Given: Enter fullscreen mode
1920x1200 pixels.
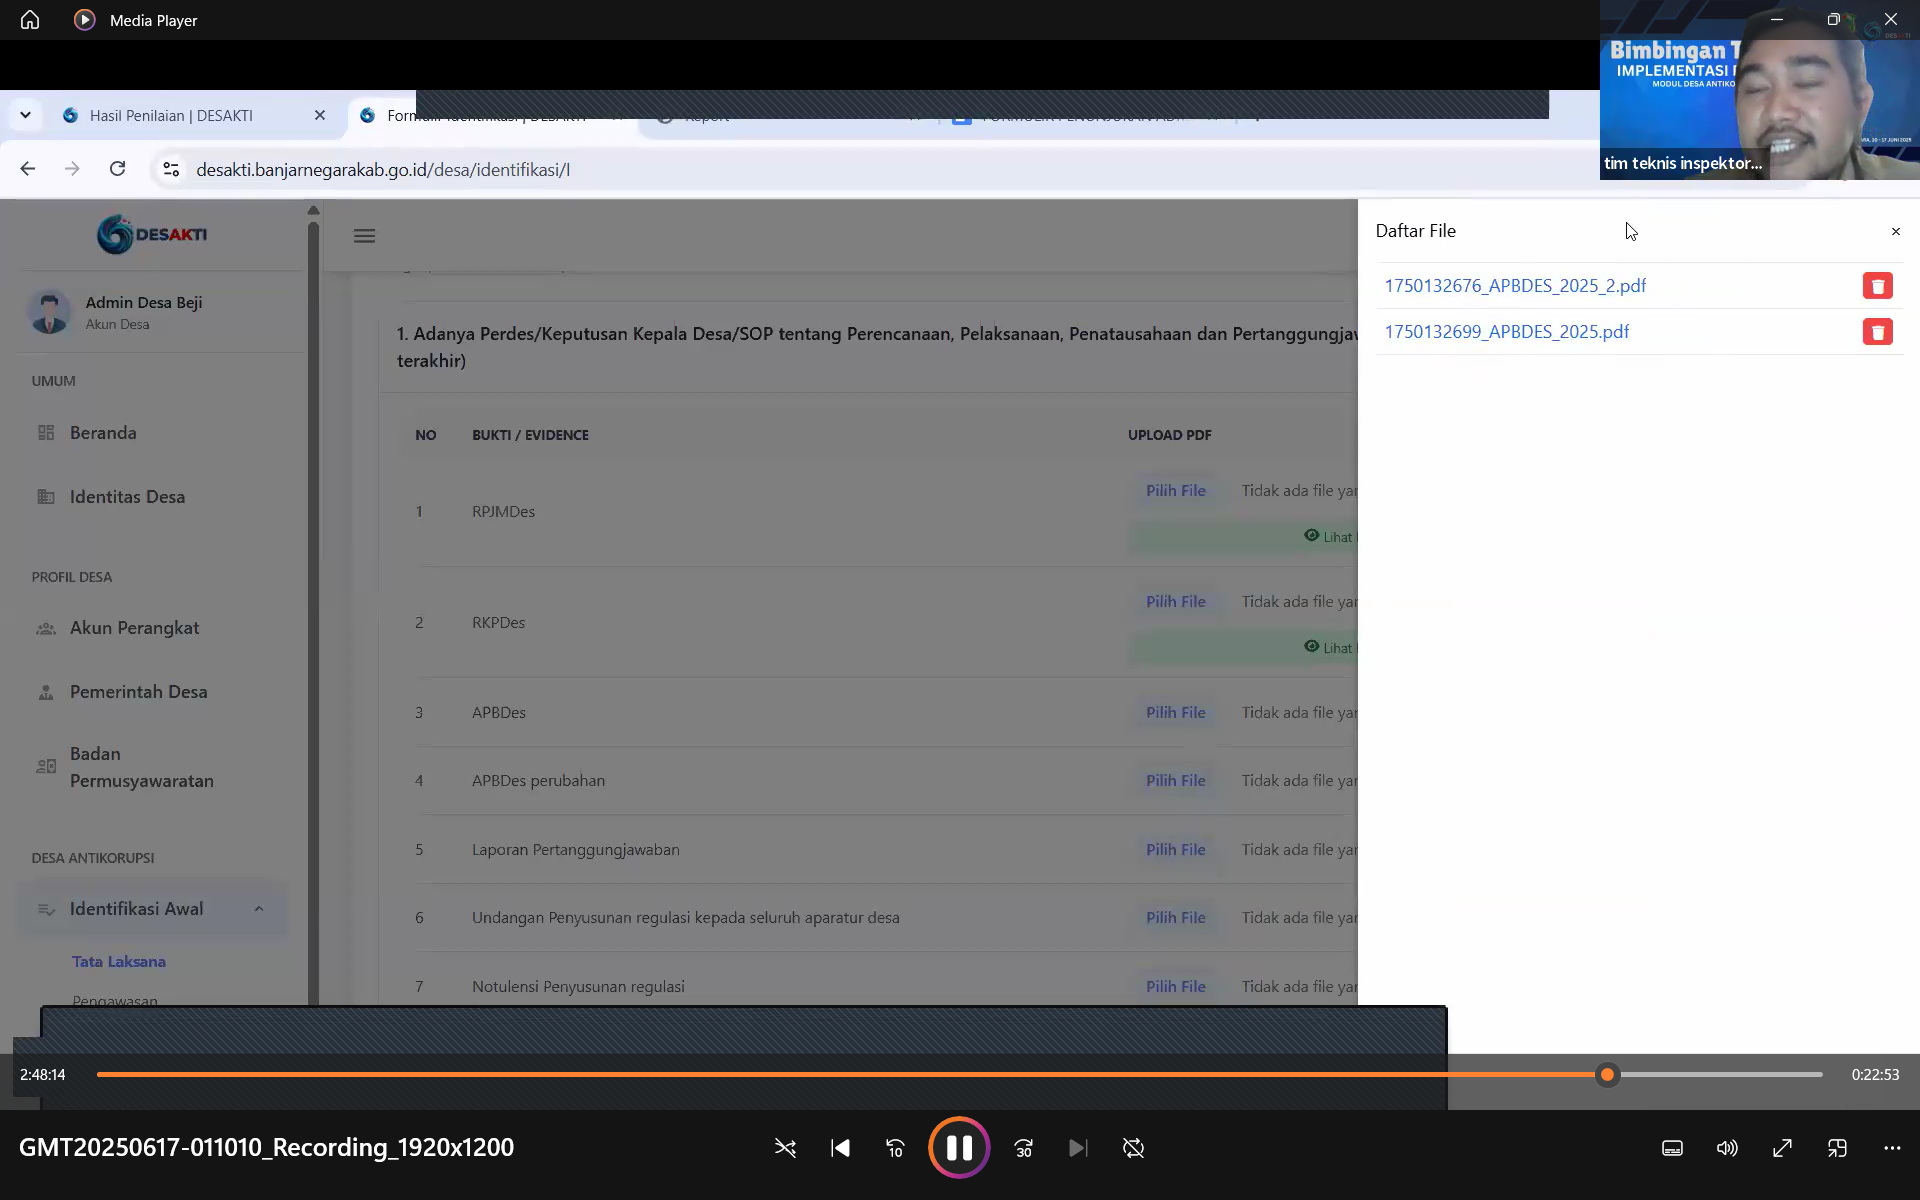Looking at the screenshot, I should tap(1782, 1148).
